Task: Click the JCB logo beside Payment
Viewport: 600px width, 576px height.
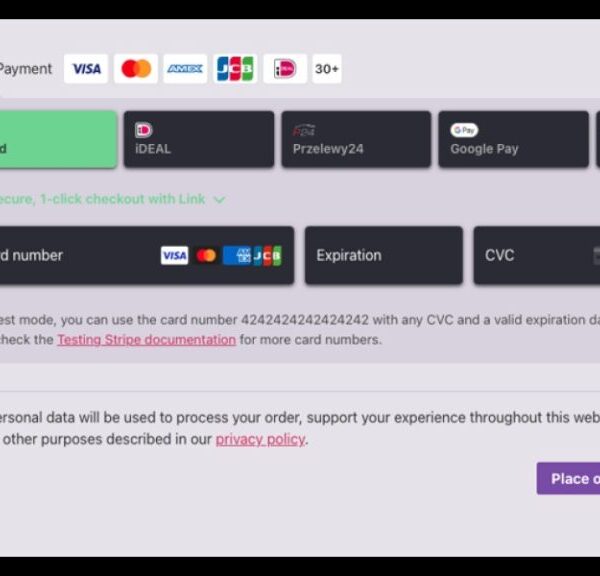Action: [235, 69]
